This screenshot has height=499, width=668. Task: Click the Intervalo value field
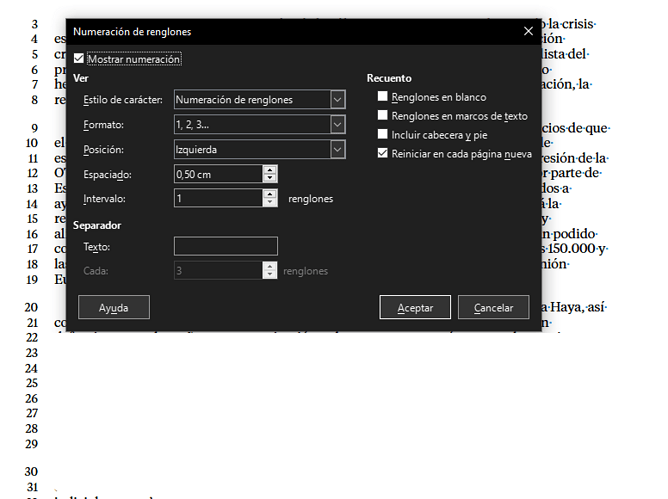click(218, 198)
